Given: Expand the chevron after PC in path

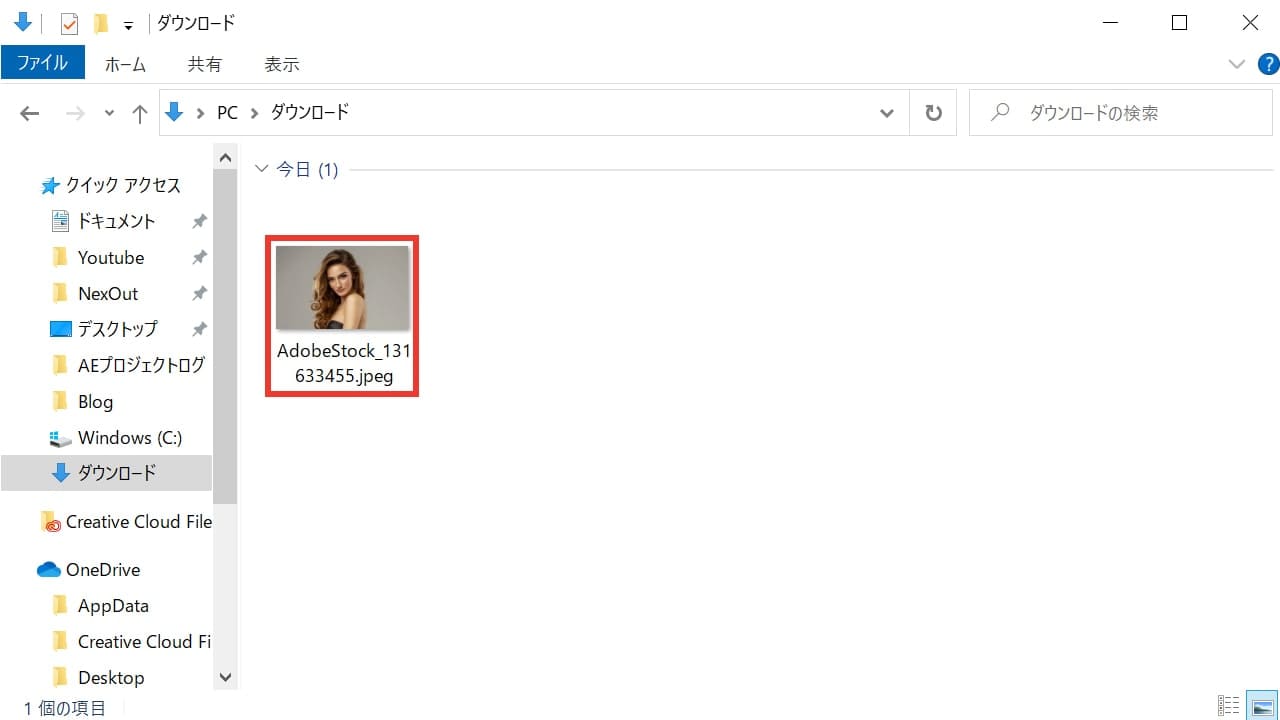Looking at the screenshot, I should [254, 113].
